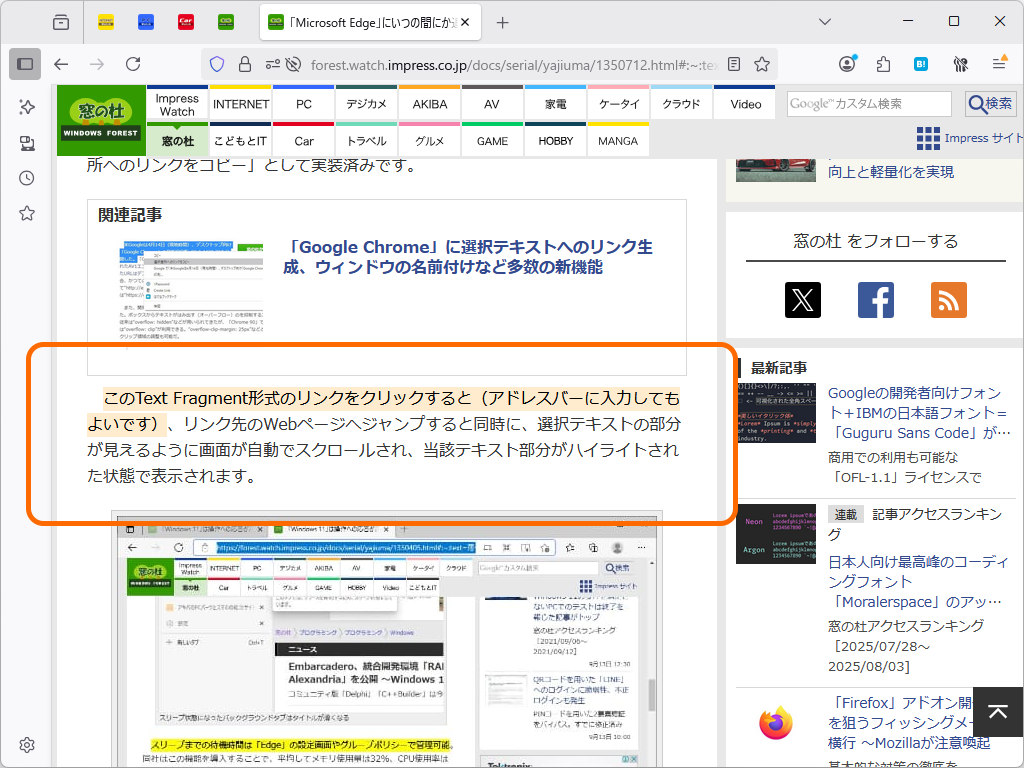Open the Hatena Bookmark extension icon
Screen dimensions: 1024x768
pyautogui.click(x=920, y=62)
